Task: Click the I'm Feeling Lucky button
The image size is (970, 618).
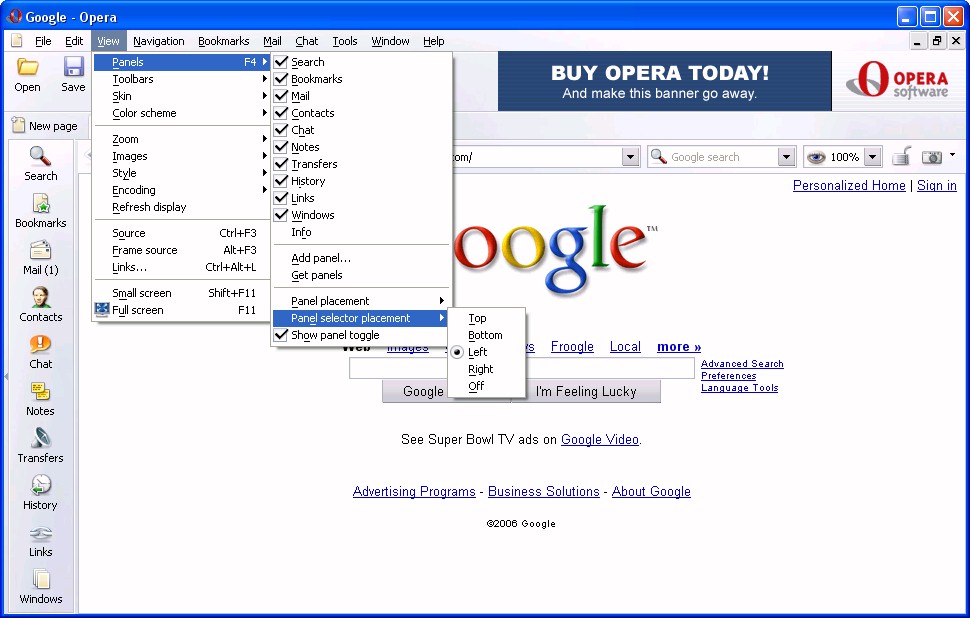Action: [586, 391]
